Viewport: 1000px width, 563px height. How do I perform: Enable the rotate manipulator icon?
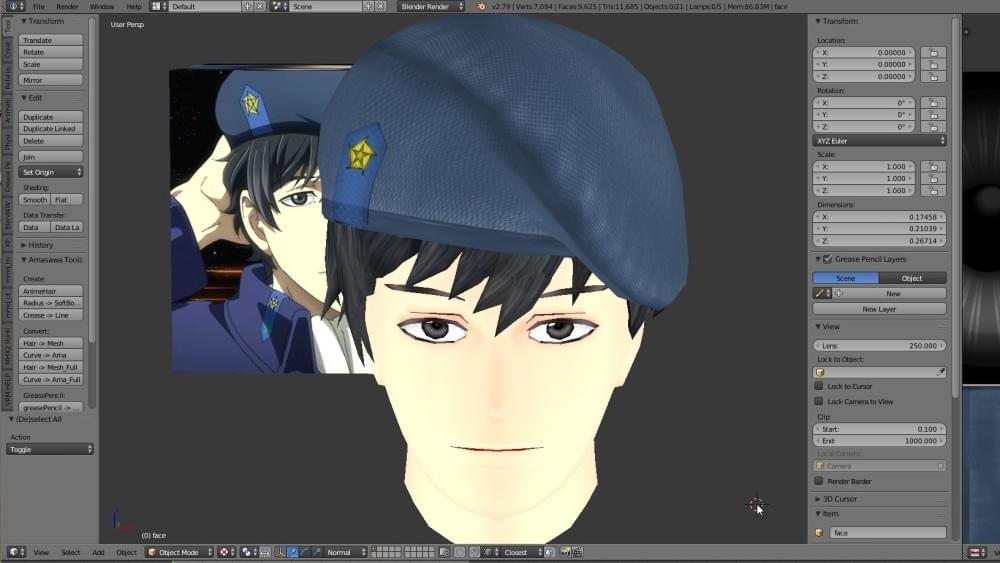coord(305,552)
